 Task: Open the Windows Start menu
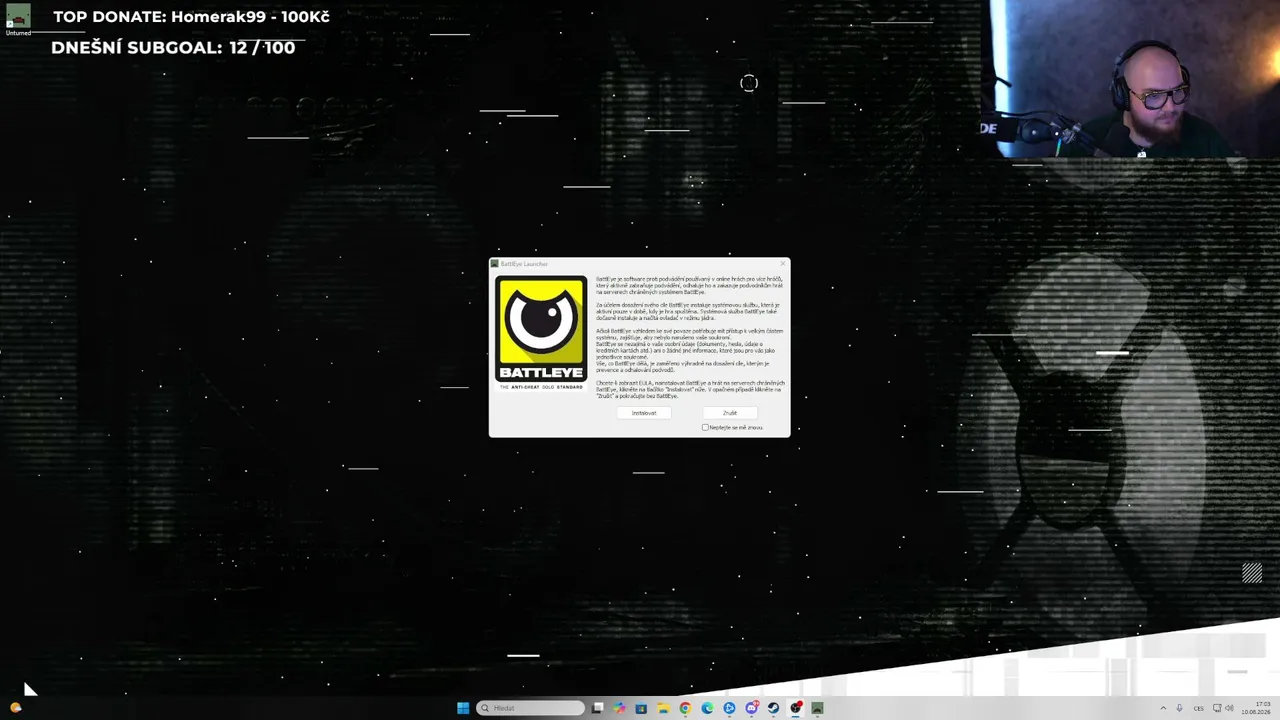[463, 708]
